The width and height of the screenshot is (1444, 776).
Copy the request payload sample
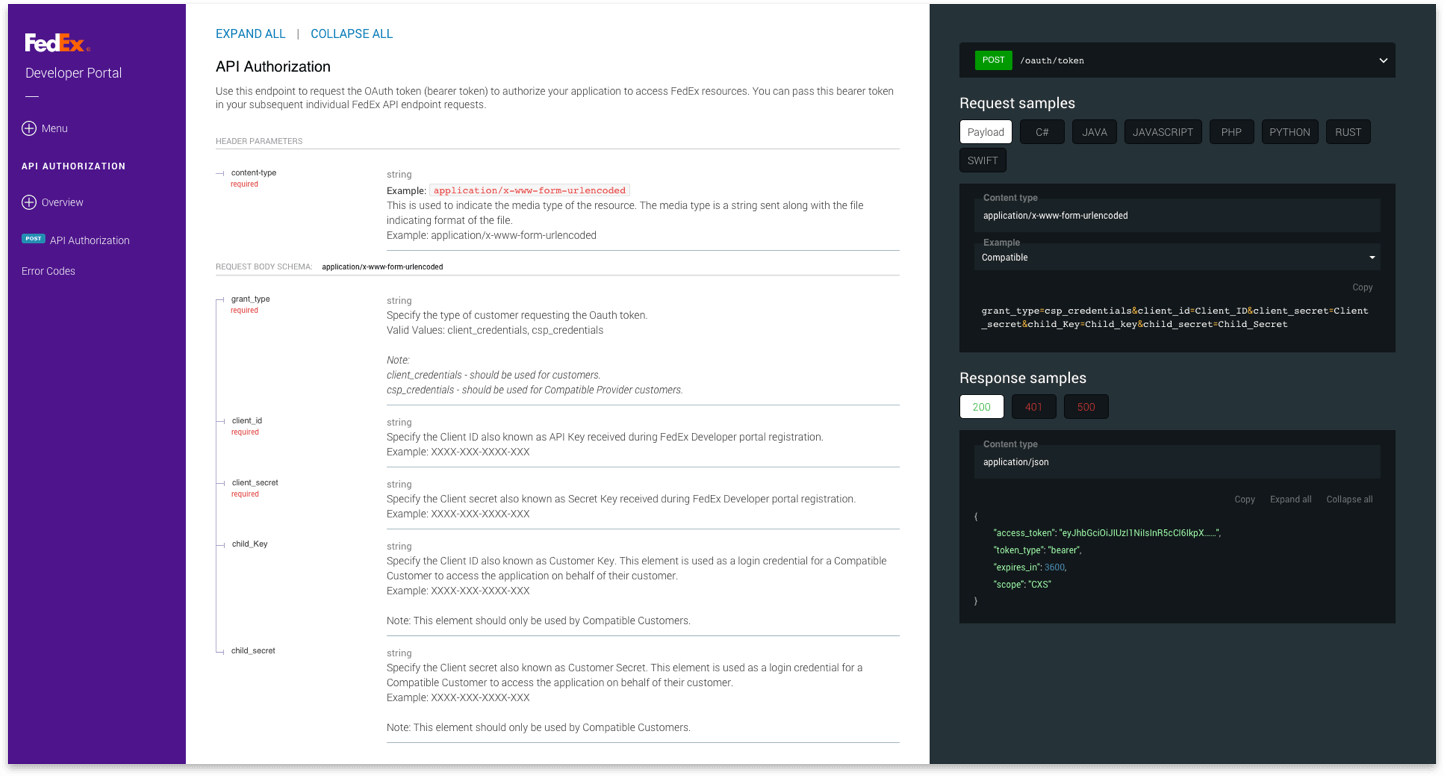coord(1362,287)
